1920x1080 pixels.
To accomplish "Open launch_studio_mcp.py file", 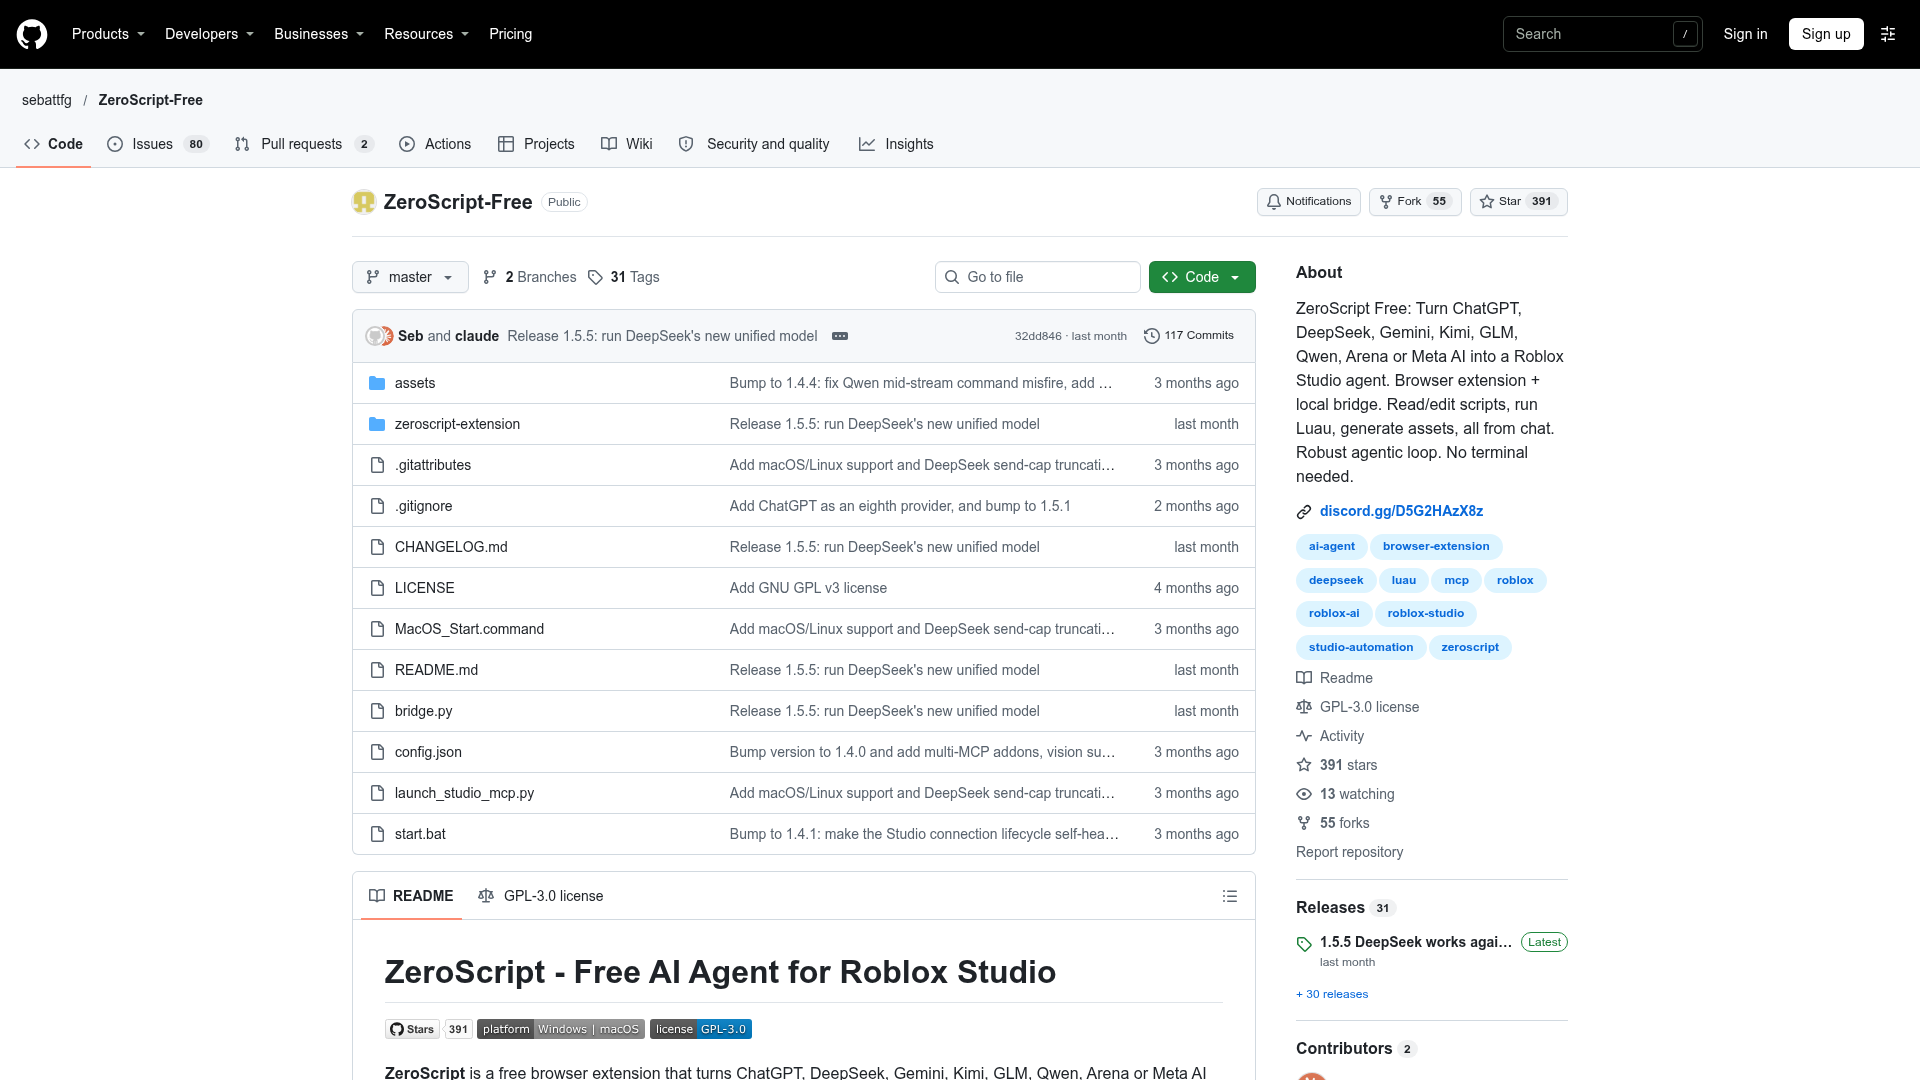I will point(464,793).
